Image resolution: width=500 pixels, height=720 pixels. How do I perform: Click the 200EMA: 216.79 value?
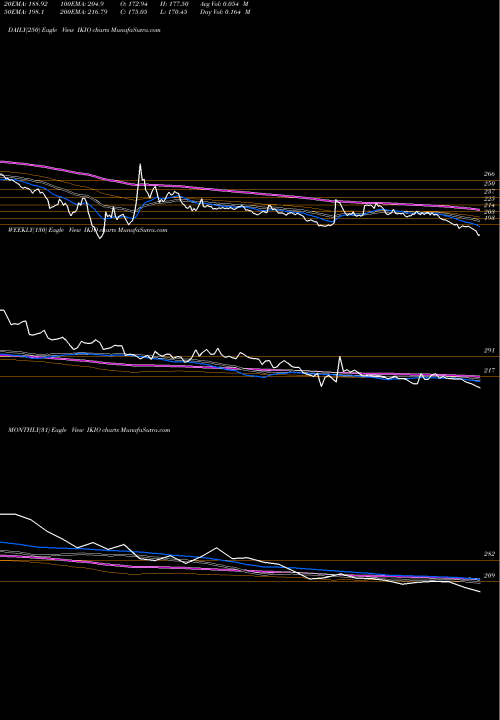click(82, 12)
